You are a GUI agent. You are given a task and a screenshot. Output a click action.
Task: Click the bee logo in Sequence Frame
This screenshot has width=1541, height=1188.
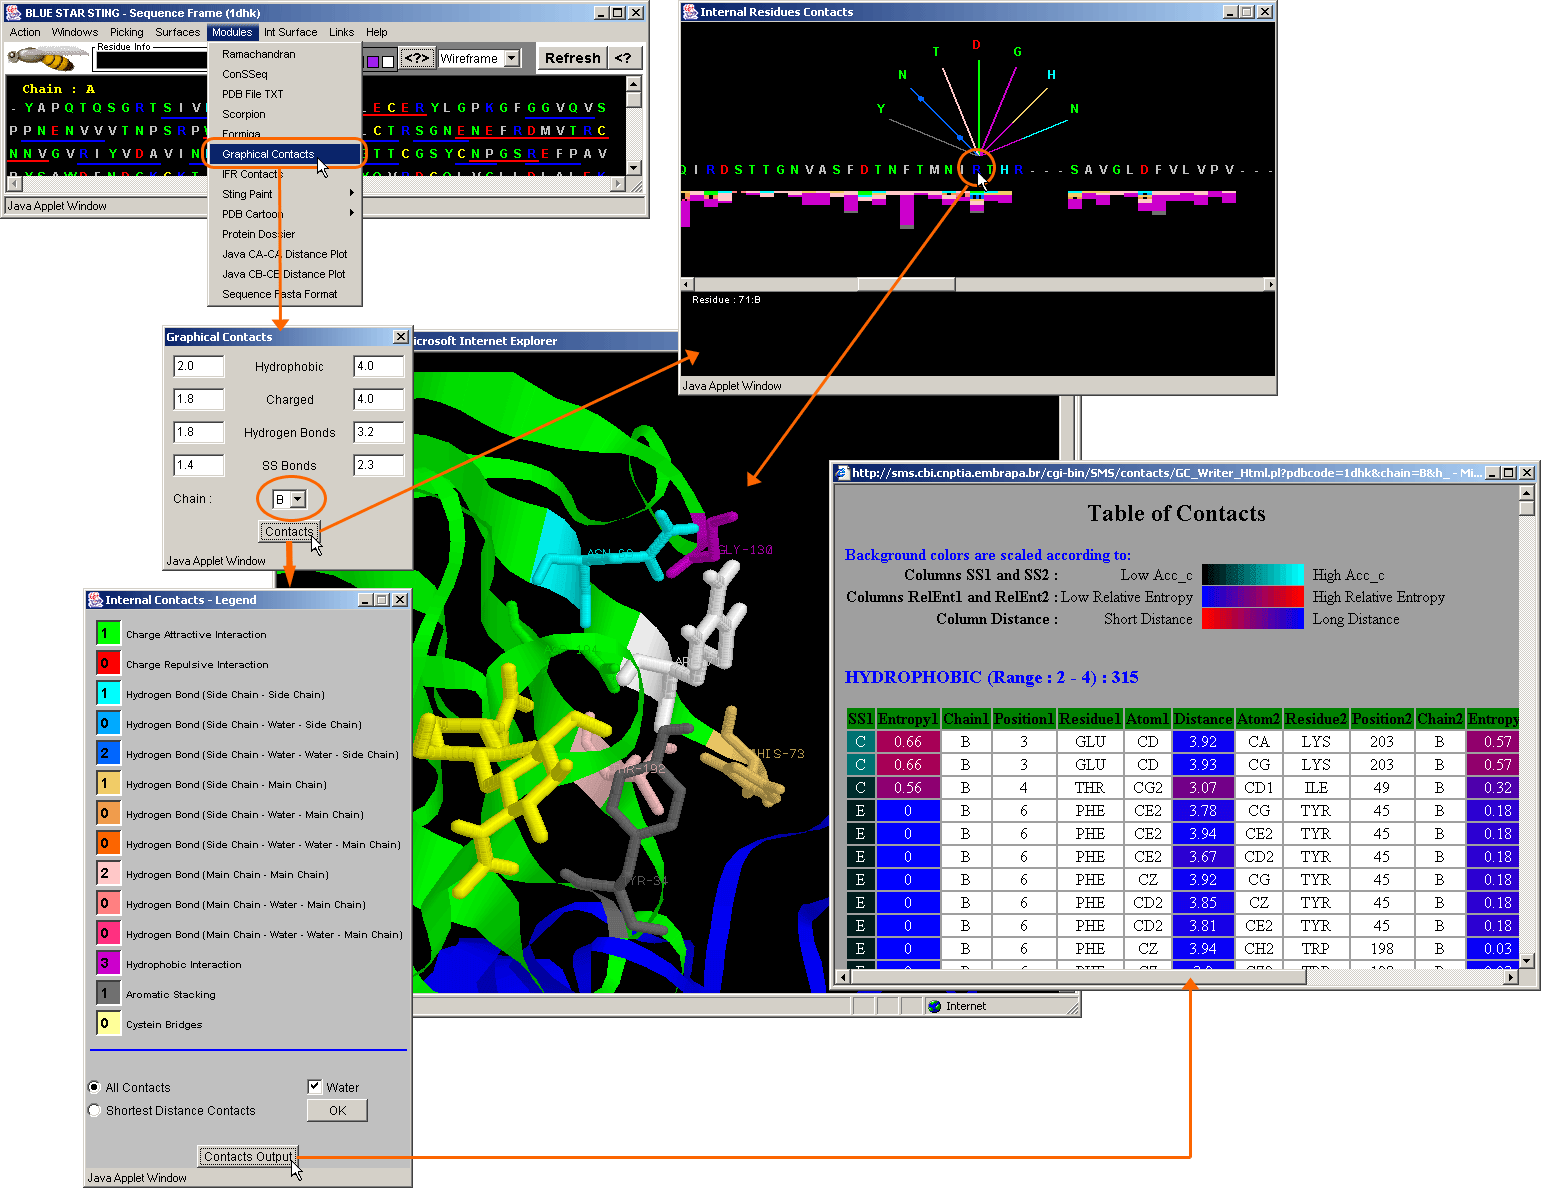pyautogui.click(x=47, y=60)
